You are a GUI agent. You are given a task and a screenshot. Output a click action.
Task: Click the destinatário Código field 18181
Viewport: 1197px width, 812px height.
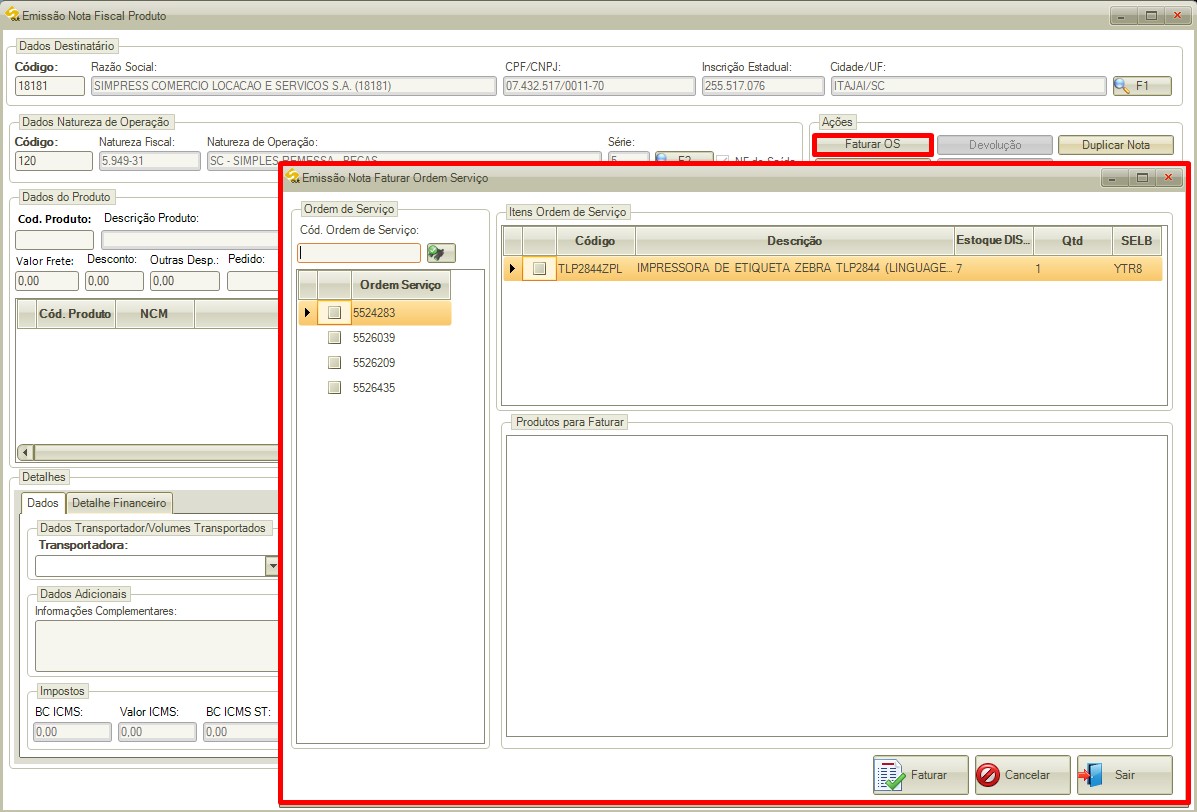click(50, 86)
